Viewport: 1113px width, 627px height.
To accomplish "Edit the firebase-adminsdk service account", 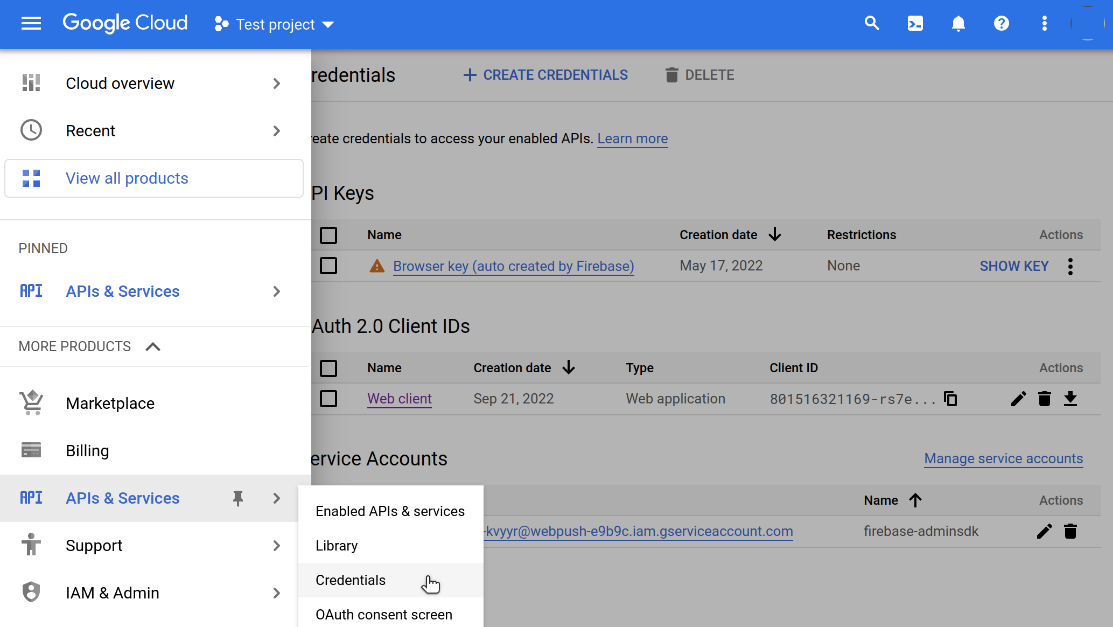I will click(x=1044, y=531).
